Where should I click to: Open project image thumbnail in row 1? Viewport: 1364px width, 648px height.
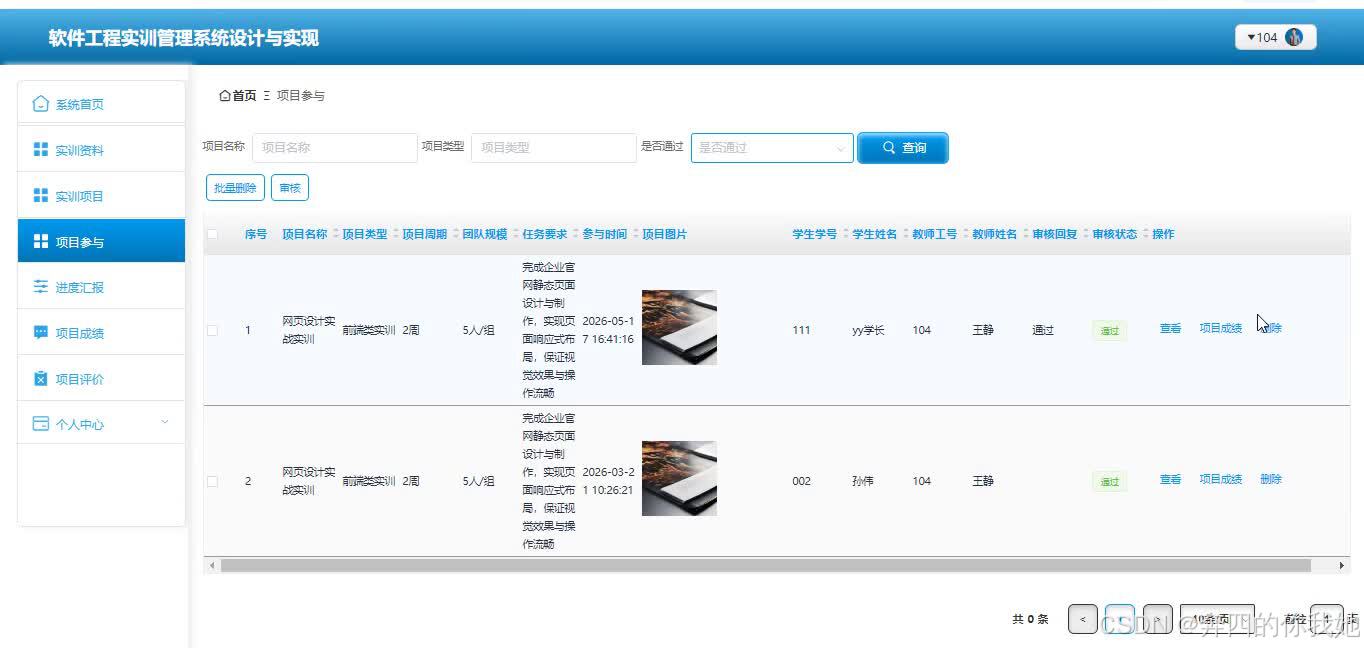[679, 327]
